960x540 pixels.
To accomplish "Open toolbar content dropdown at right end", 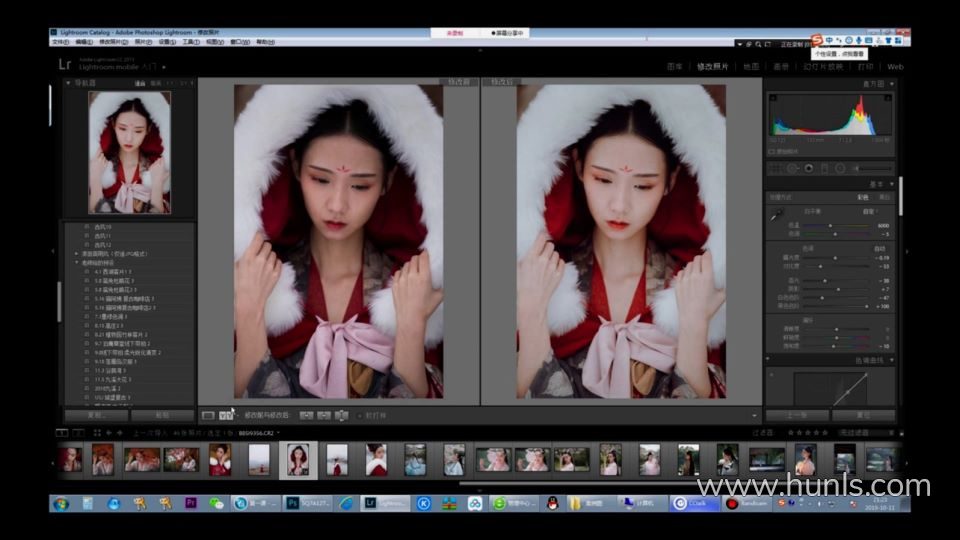I will coord(754,416).
